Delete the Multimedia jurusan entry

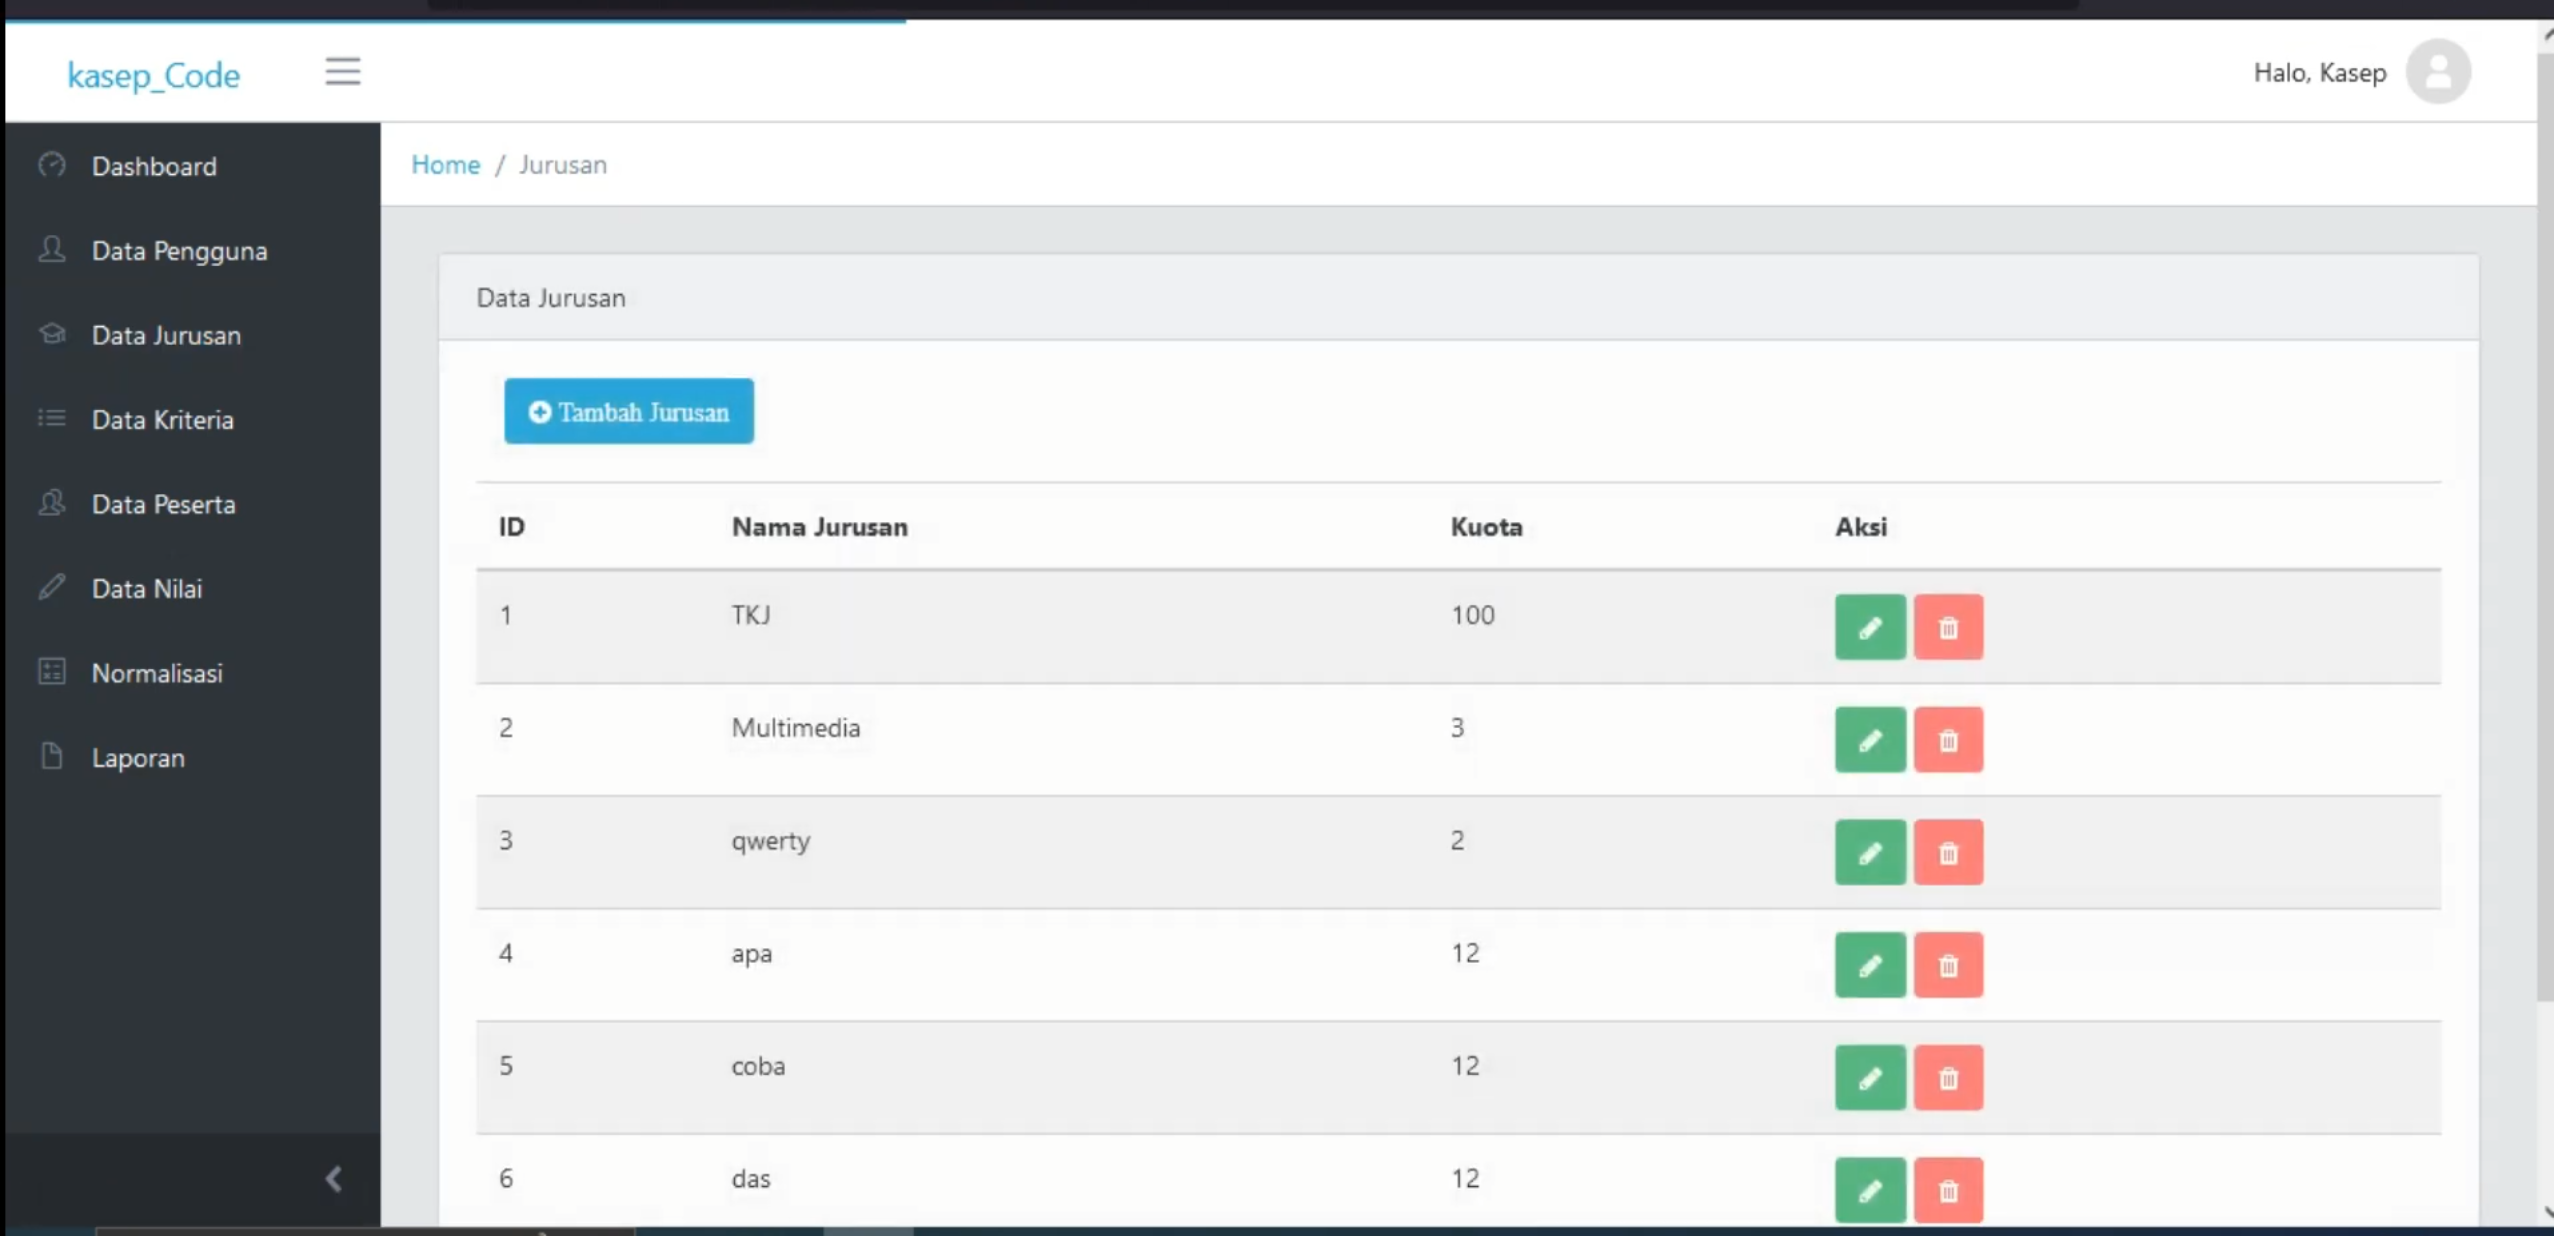(x=1948, y=740)
